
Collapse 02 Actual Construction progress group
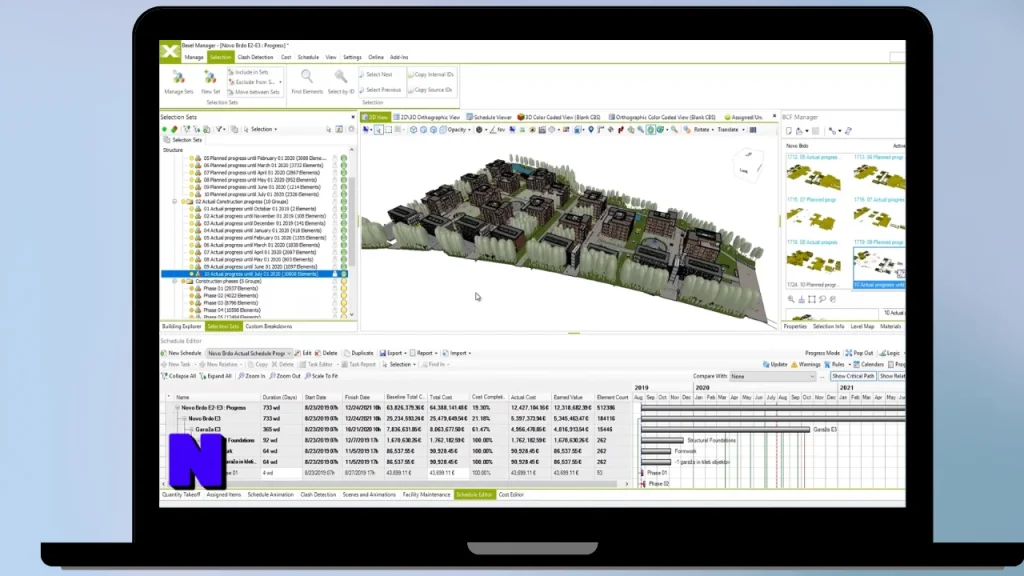pyautogui.click(x=175, y=202)
